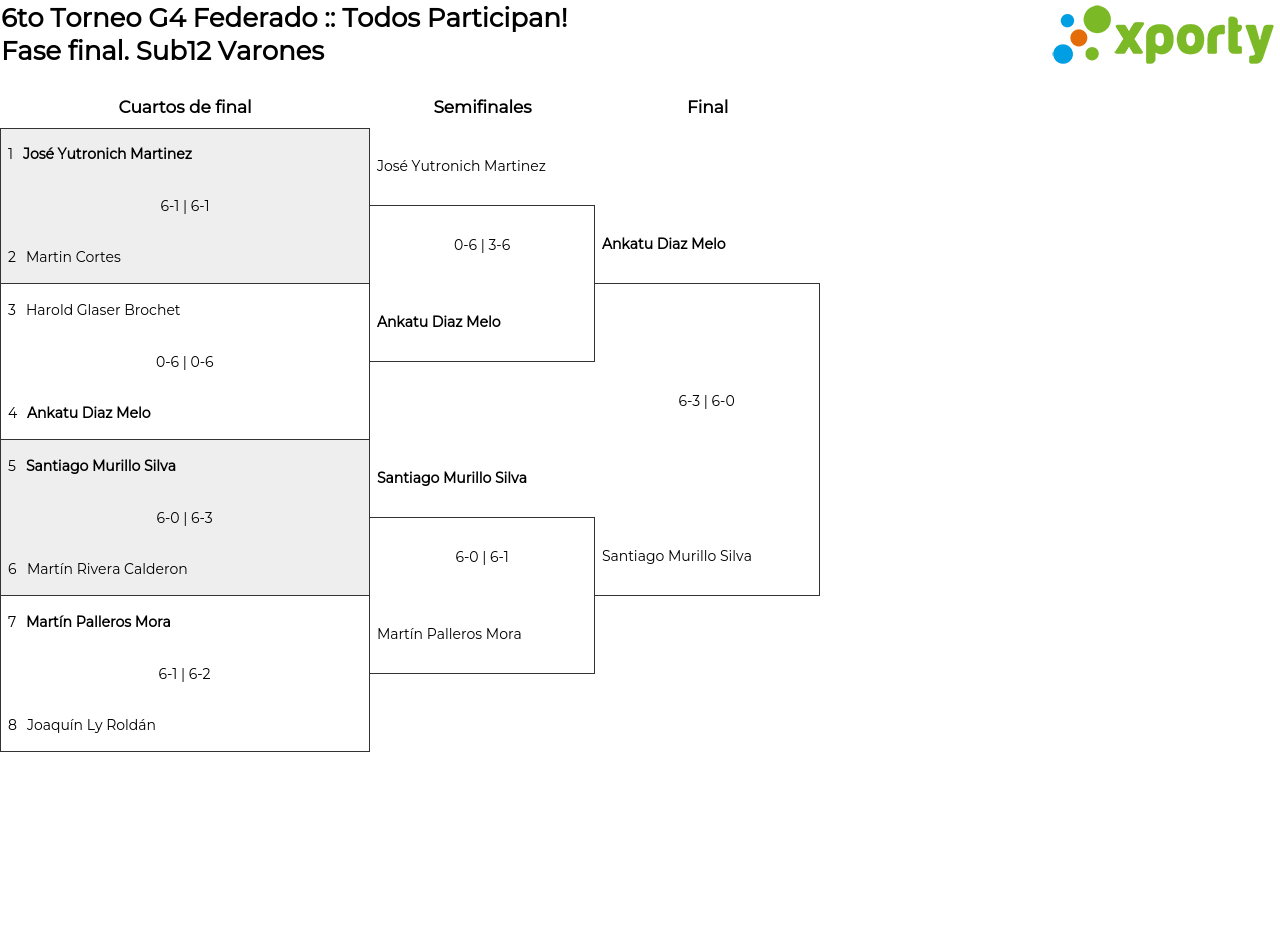Click the 6-0 | 6-3 quarterfinal score

click(185, 518)
